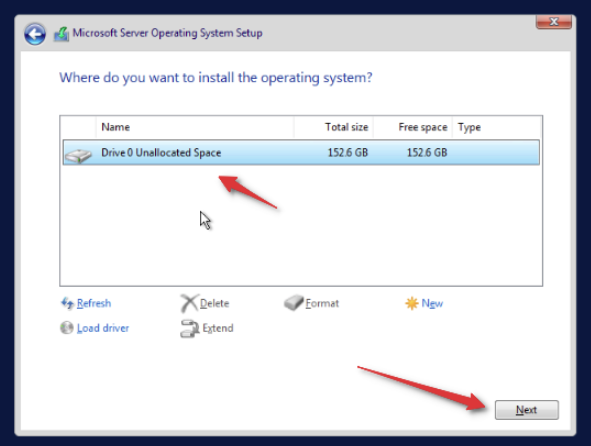This screenshot has height=446, width=591.
Task: Select Drive 0 Unallocated Space row
Action: (x=301, y=152)
